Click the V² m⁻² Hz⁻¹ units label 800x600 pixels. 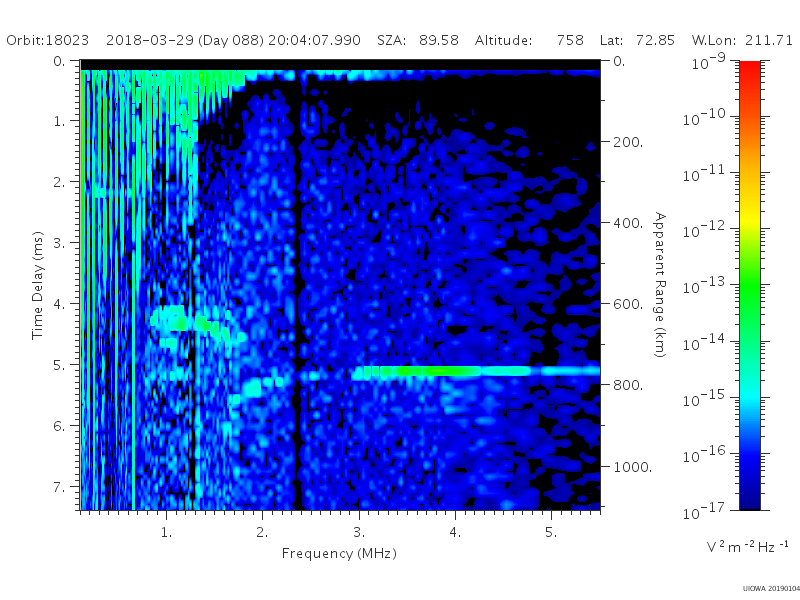747,547
